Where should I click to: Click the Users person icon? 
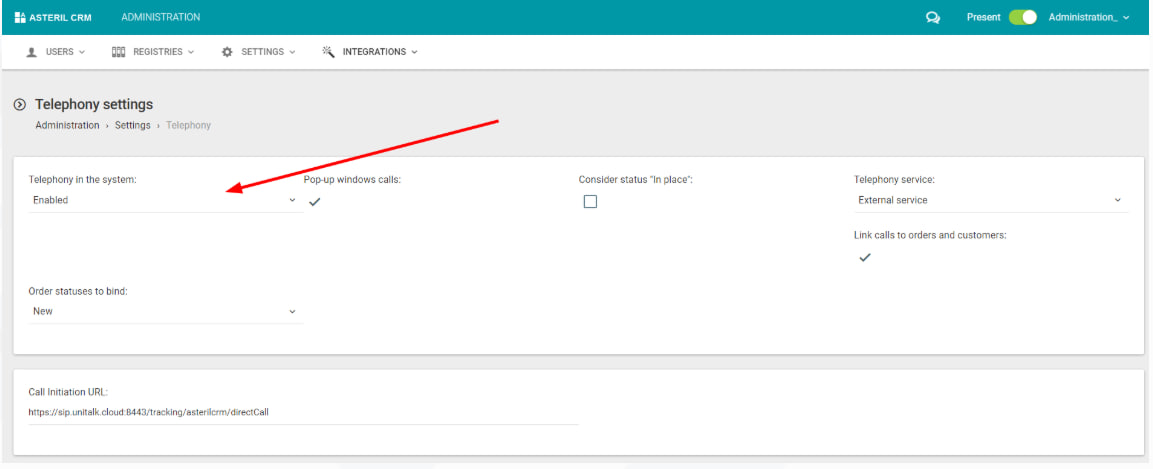click(x=32, y=52)
